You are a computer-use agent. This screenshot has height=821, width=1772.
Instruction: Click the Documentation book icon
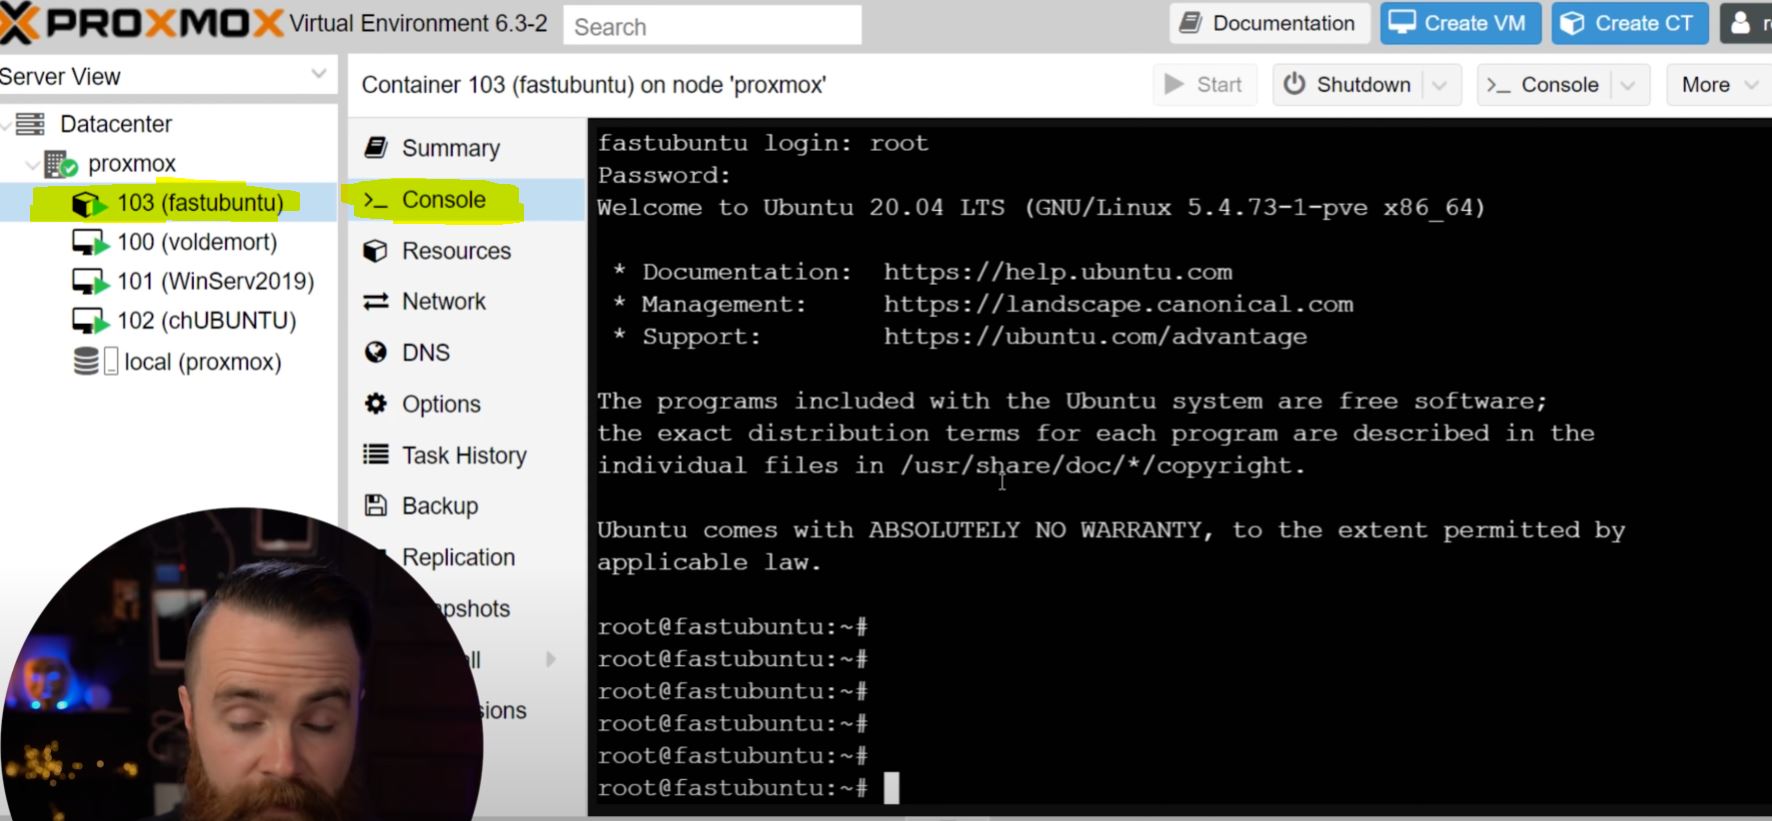[1190, 23]
